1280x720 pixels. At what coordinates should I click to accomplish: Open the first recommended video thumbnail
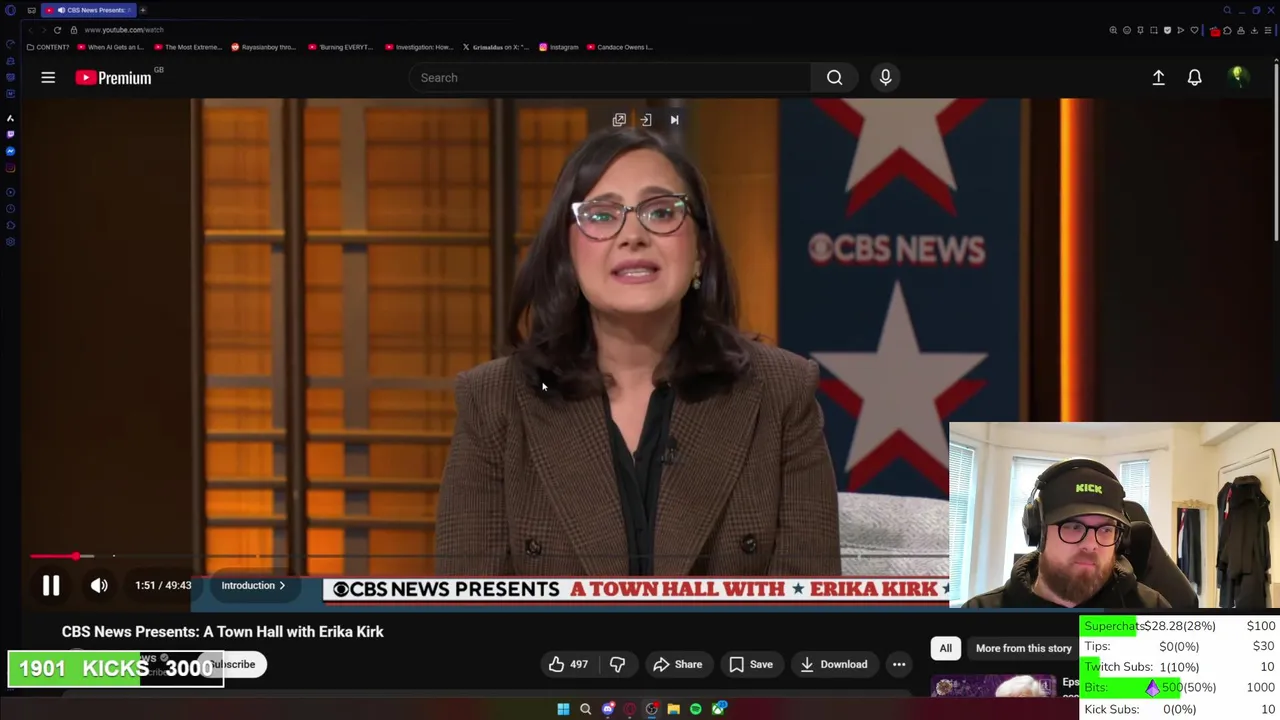pos(993,686)
